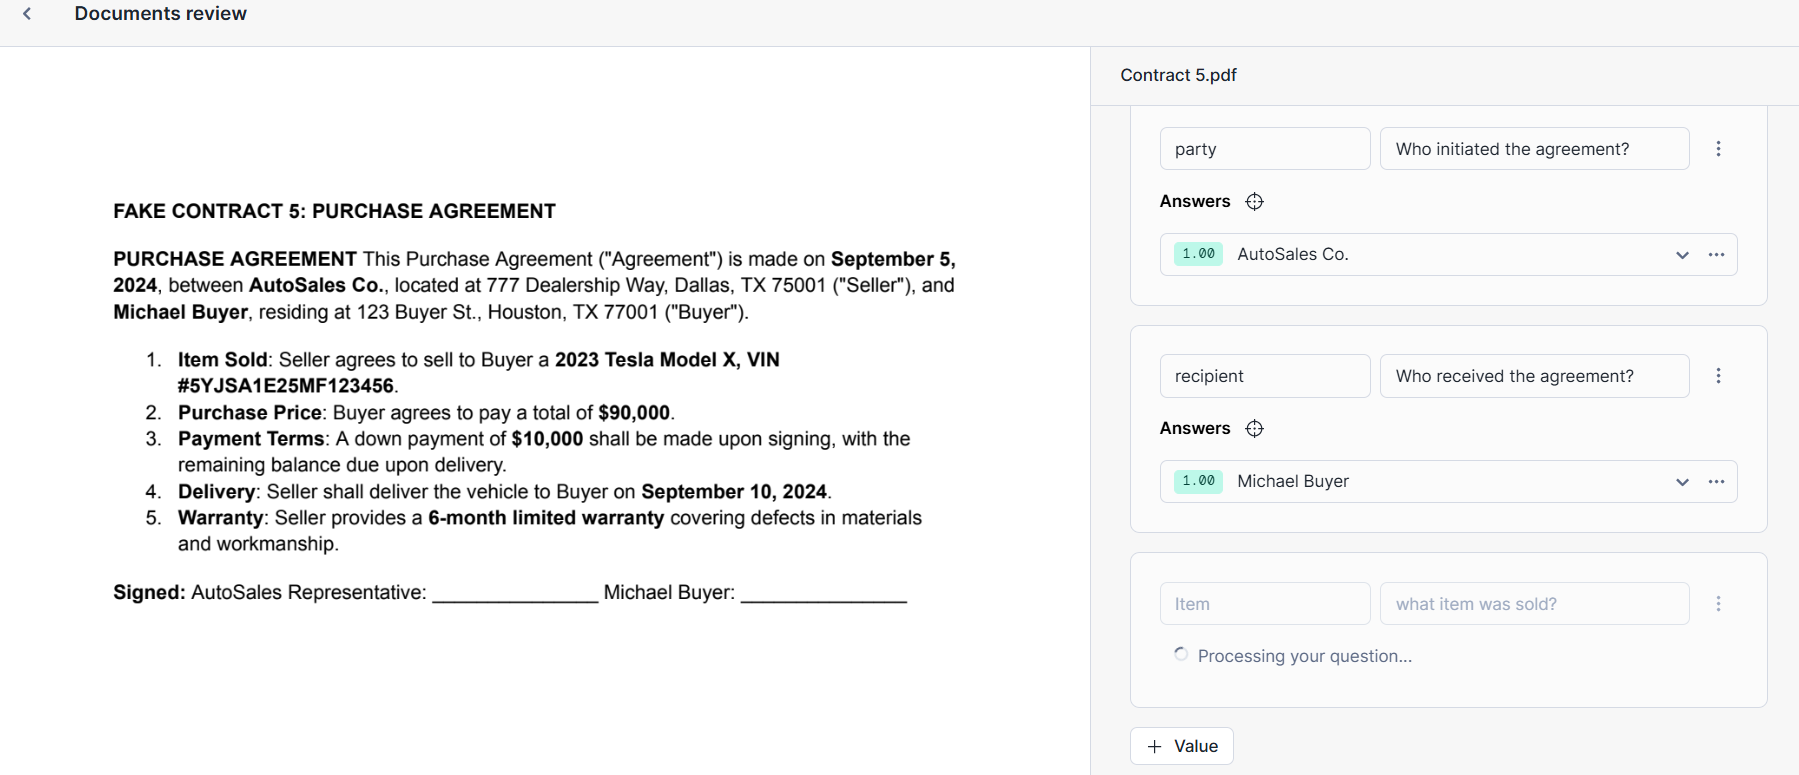Screen dimensions: 1799x775
Task: Edit the party field name input
Action: (1264, 149)
